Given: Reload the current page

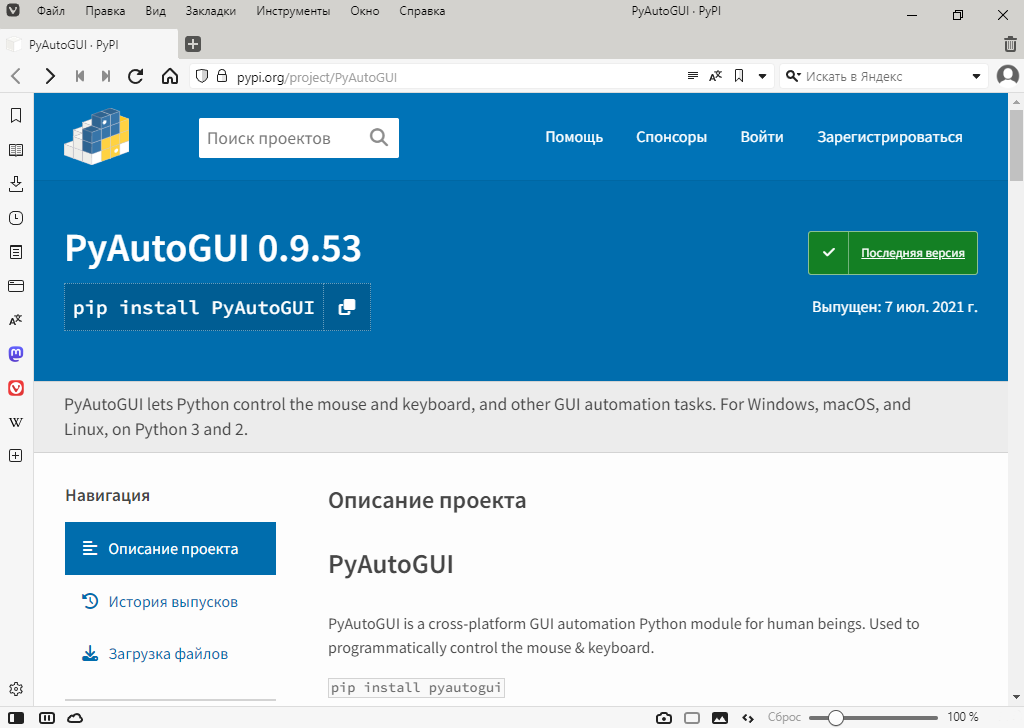Looking at the screenshot, I should 136,76.
